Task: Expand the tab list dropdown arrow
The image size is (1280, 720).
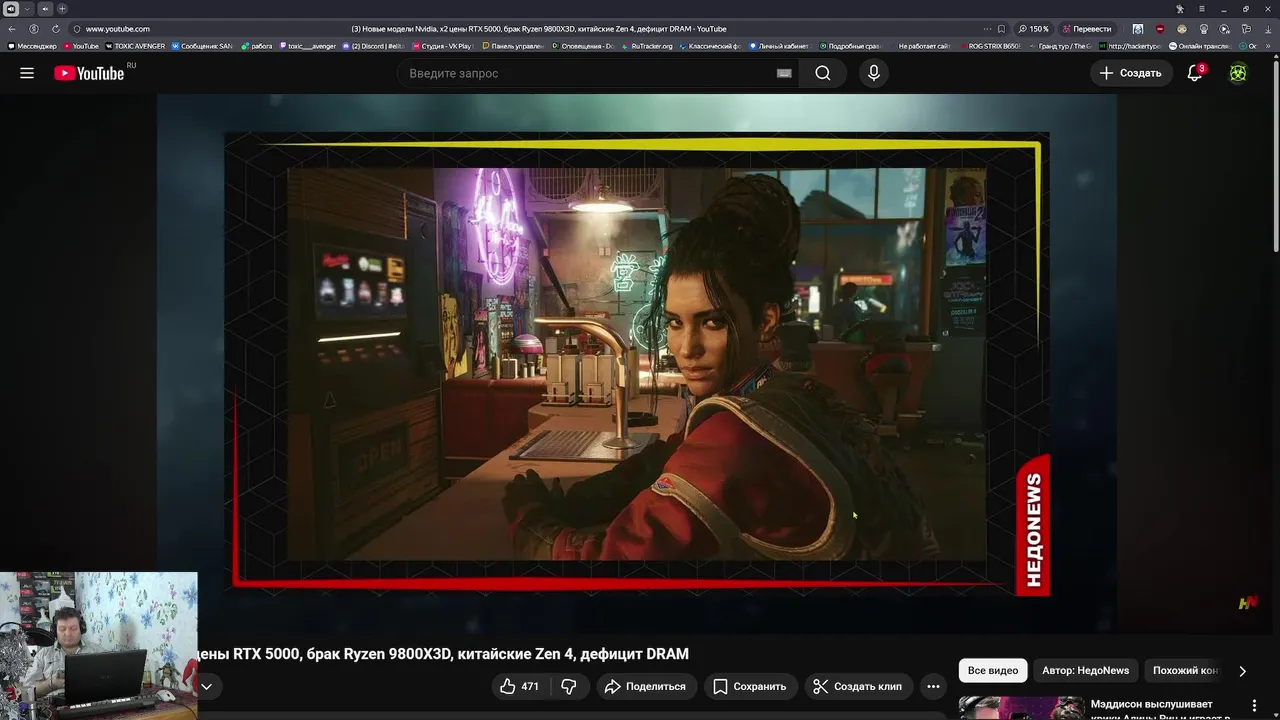Action: tap(27, 9)
